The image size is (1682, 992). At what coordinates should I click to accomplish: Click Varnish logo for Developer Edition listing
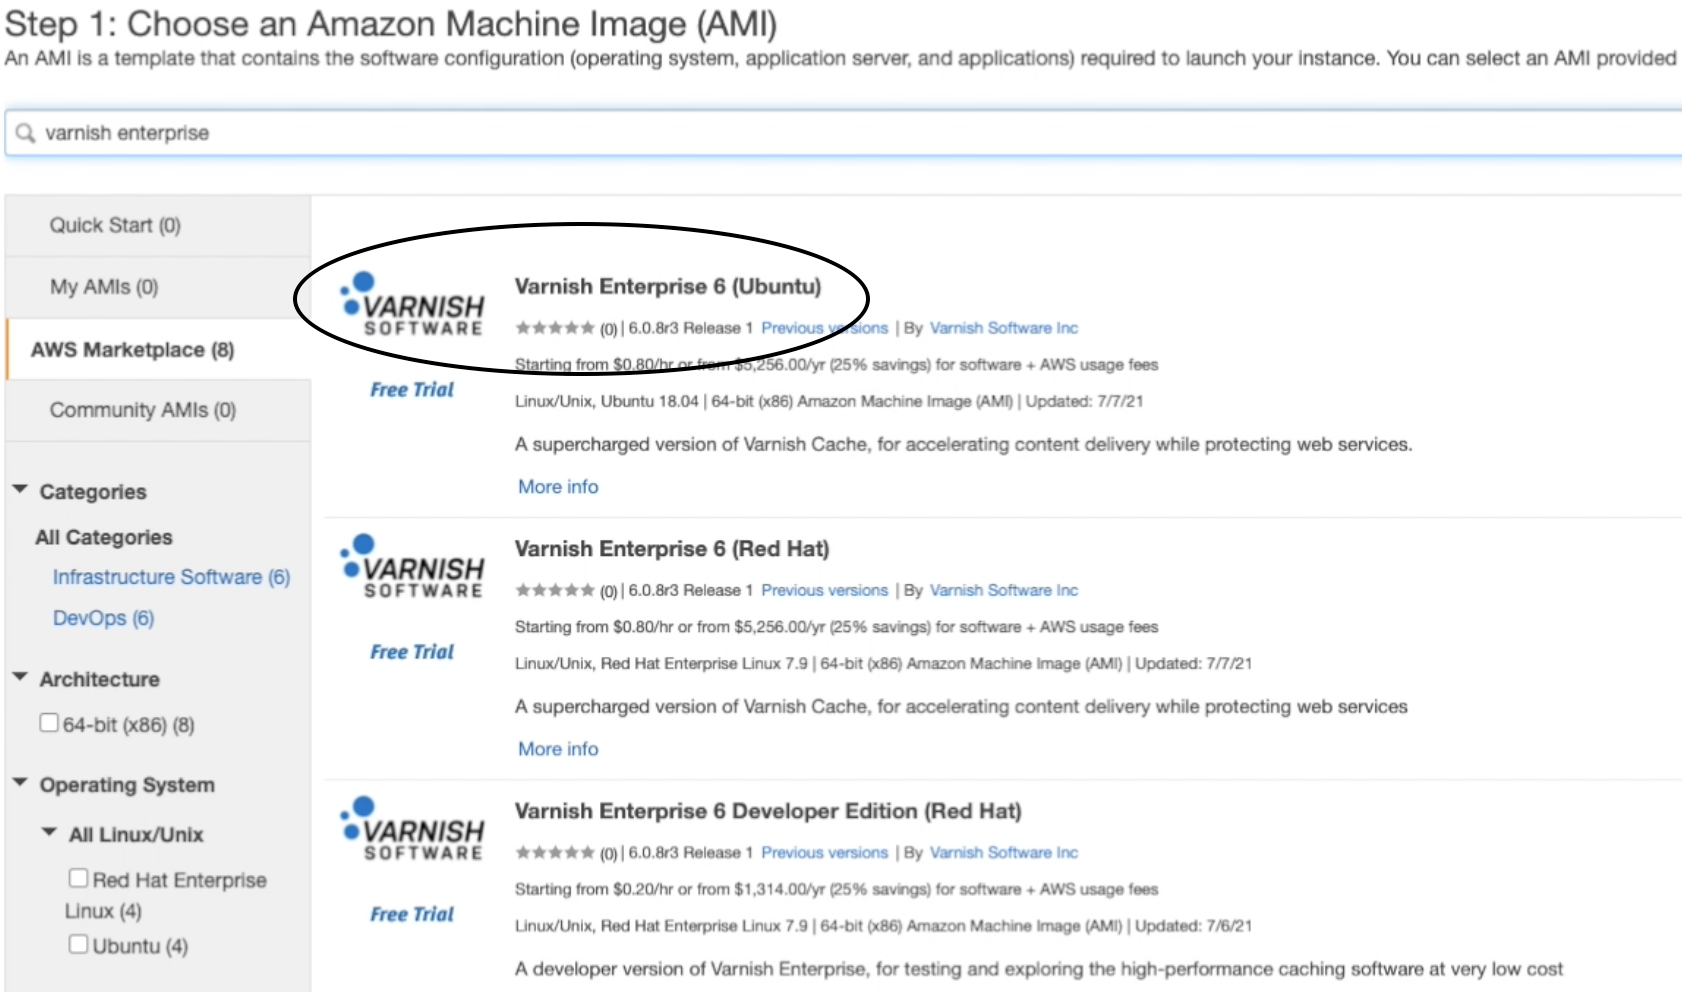click(x=412, y=828)
